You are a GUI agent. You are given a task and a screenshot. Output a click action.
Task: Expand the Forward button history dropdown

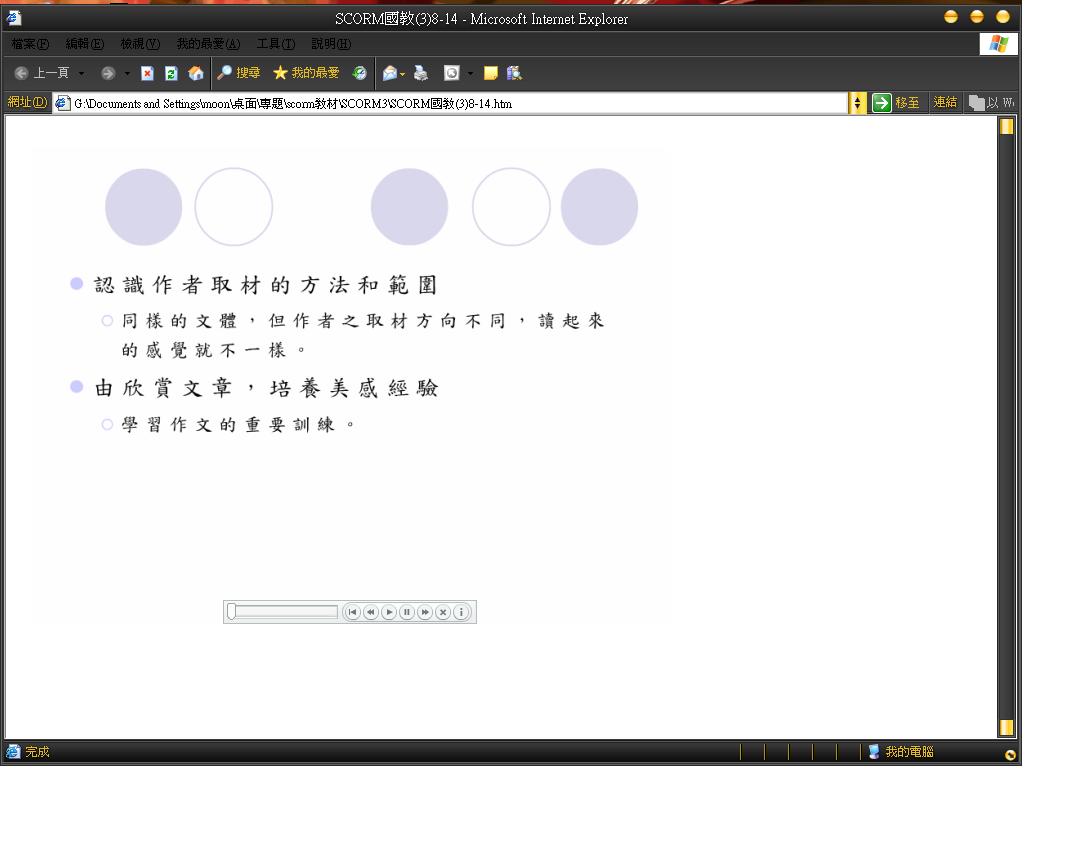pyautogui.click(x=127, y=74)
